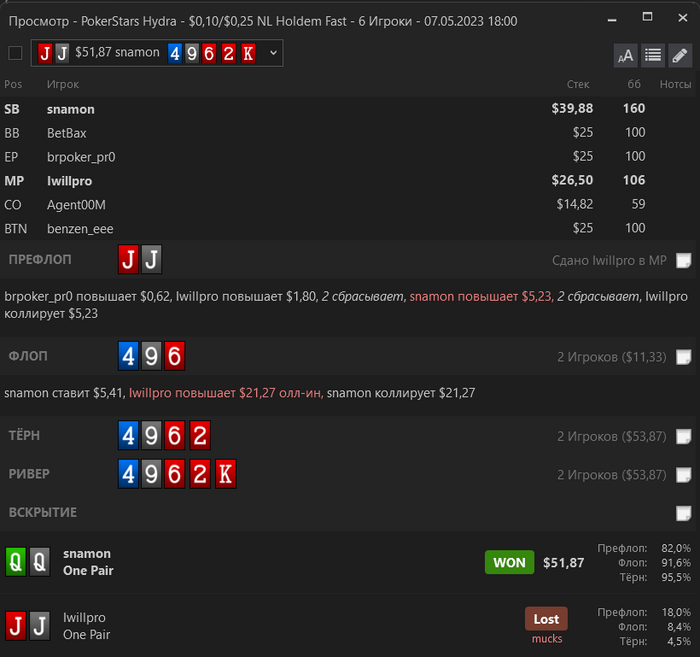Click the Игрок column header
The height and width of the screenshot is (657, 700).
click(x=63, y=84)
